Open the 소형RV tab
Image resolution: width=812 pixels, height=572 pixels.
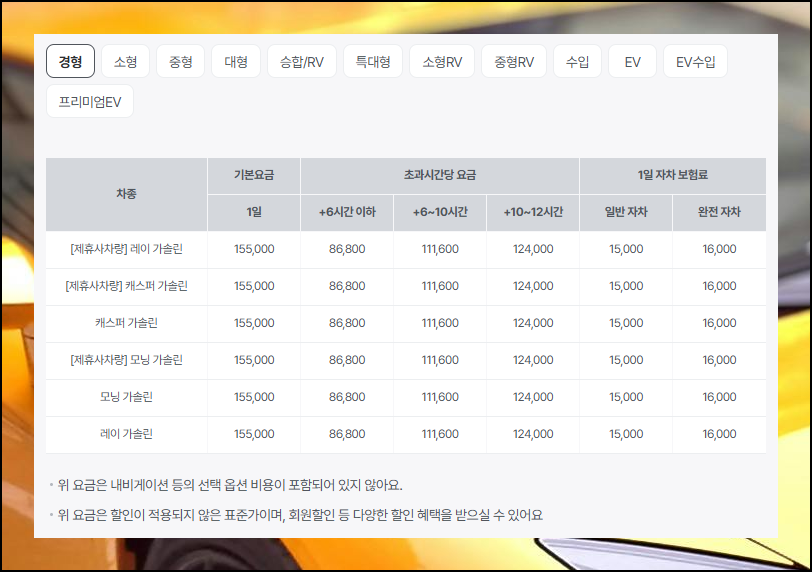click(x=442, y=62)
